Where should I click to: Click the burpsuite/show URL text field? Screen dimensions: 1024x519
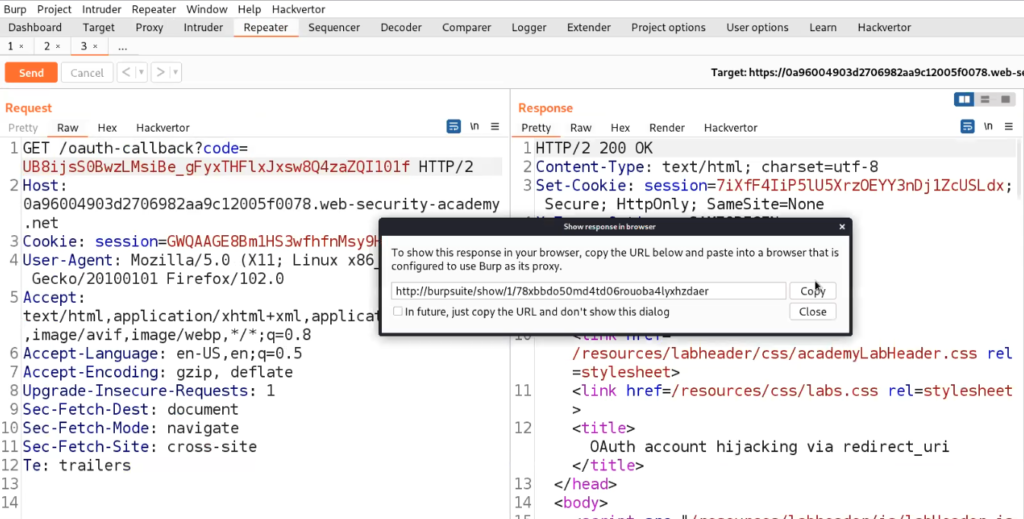coord(588,291)
